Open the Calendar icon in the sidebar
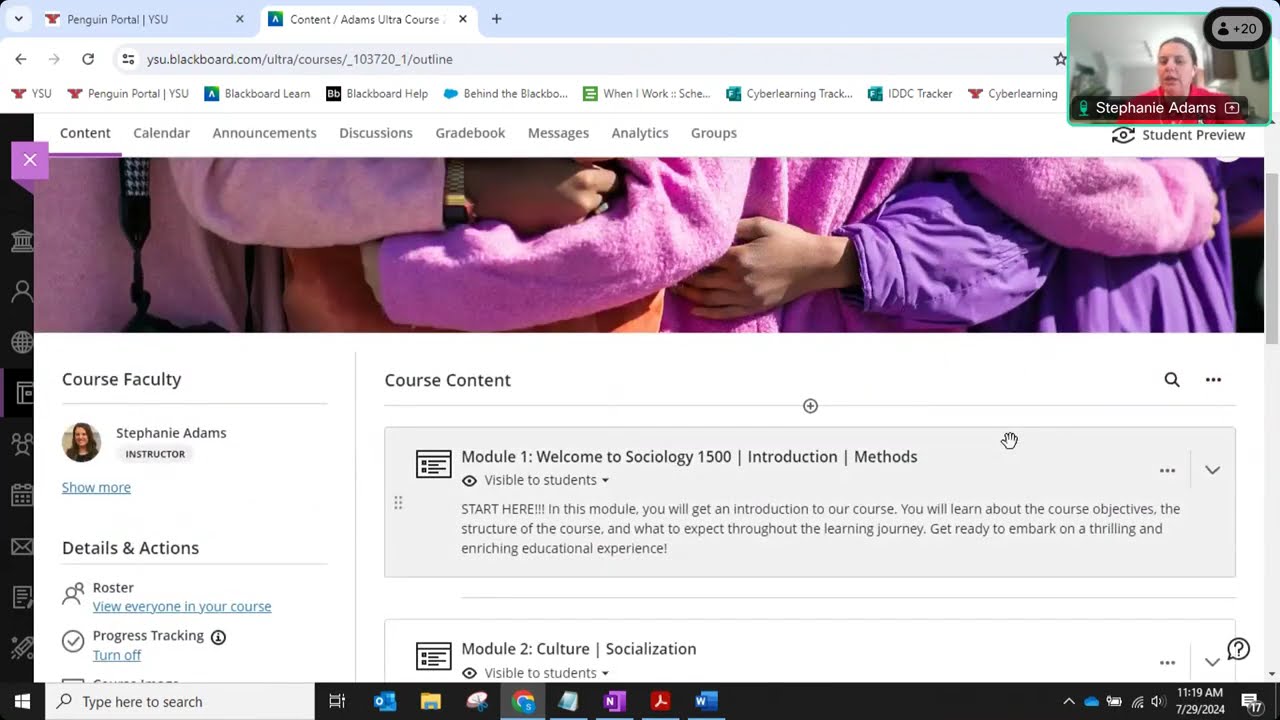This screenshot has width=1280, height=720. [21, 495]
